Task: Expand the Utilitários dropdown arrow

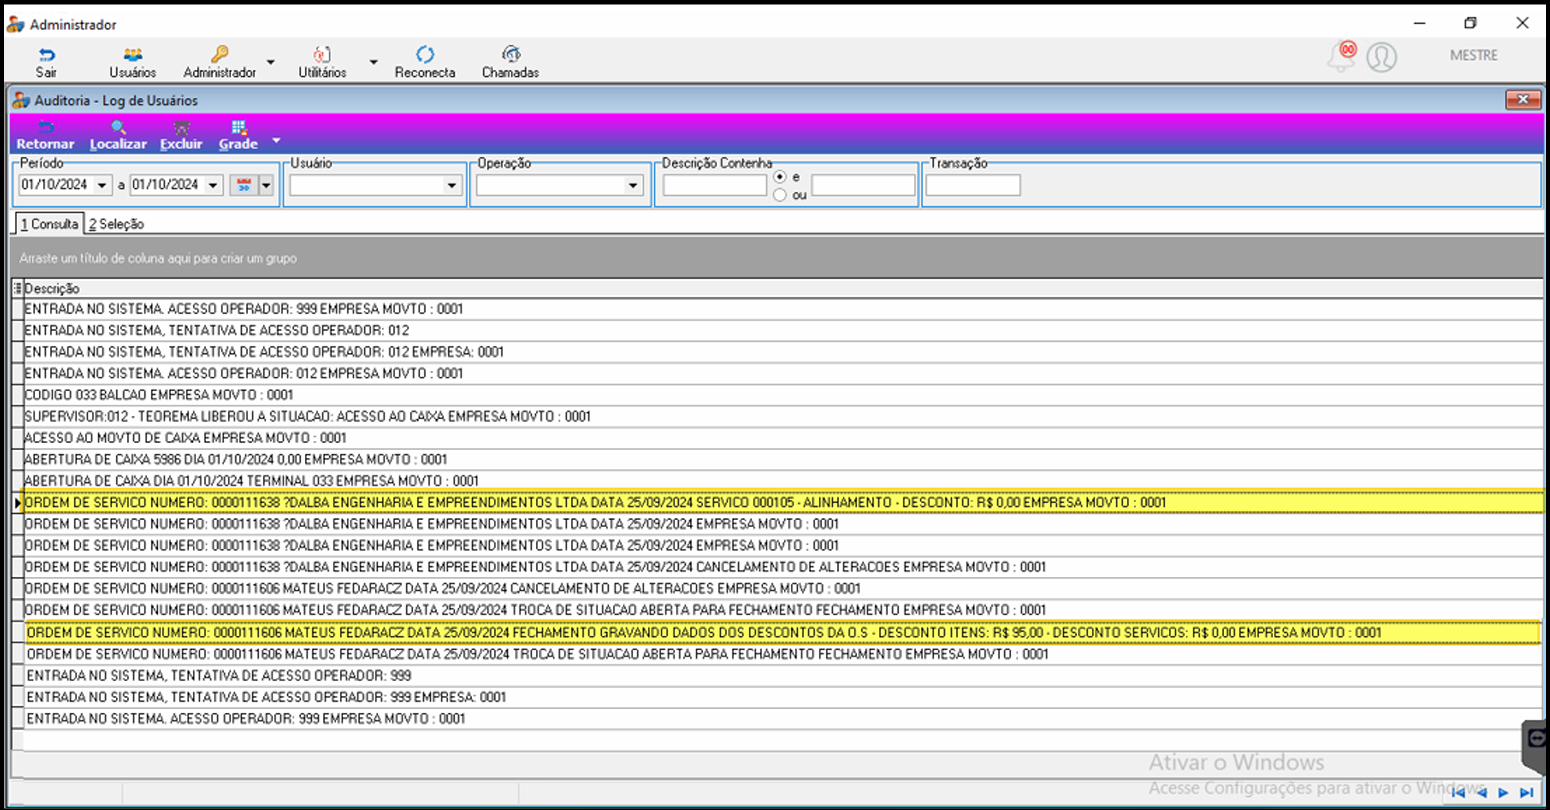Action: coord(373,62)
